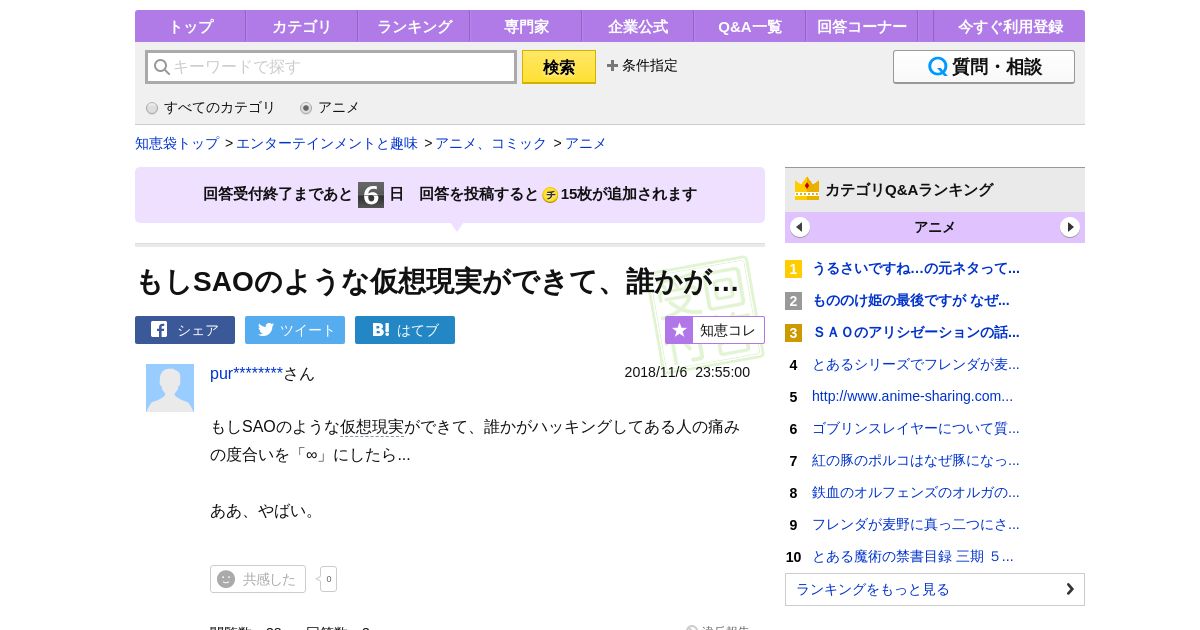Screen dimensions: 1200x630
Task: Open pur******** user profile link
Action: (x=246, y=373)
